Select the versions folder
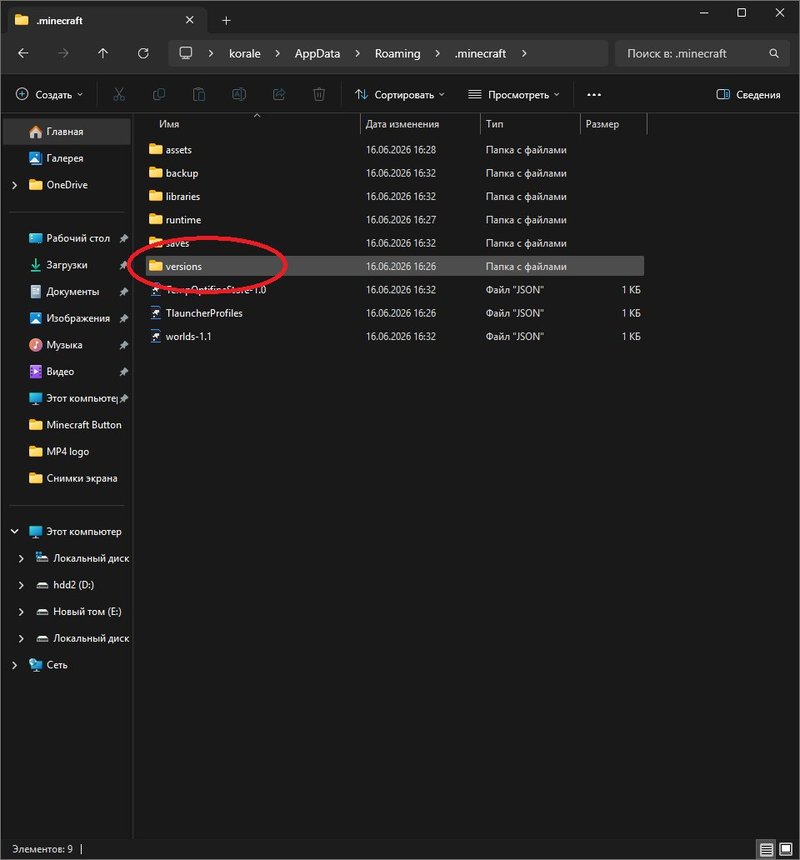The image size is (800, 860). pyautogui.click(x=395, y=266)
